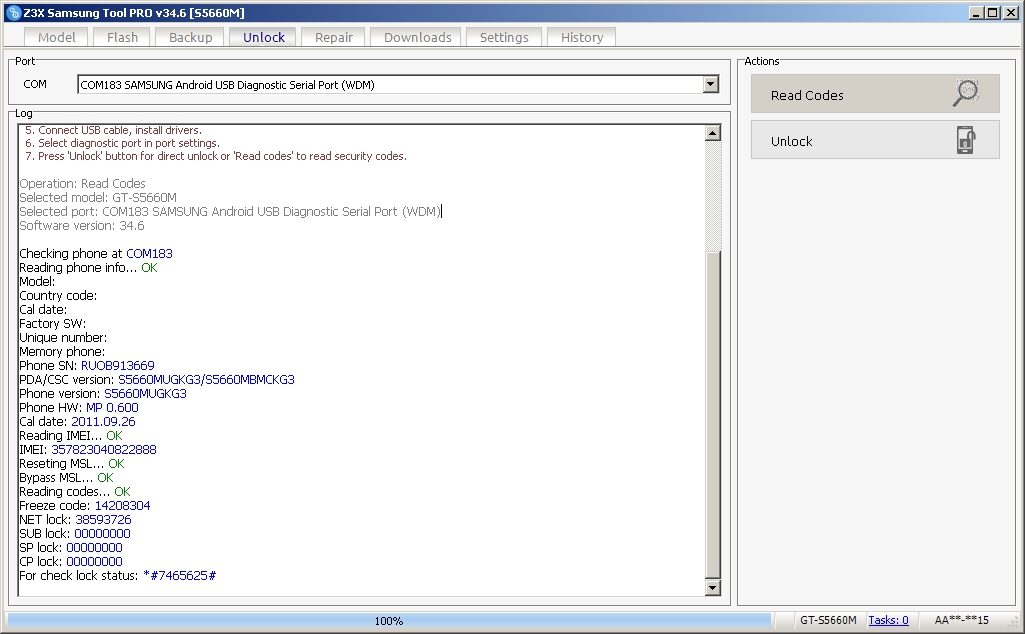1025x634 pixels.
Task: Close the Z3X Samsung Tool window
Action: click(x=1010, y=12)
